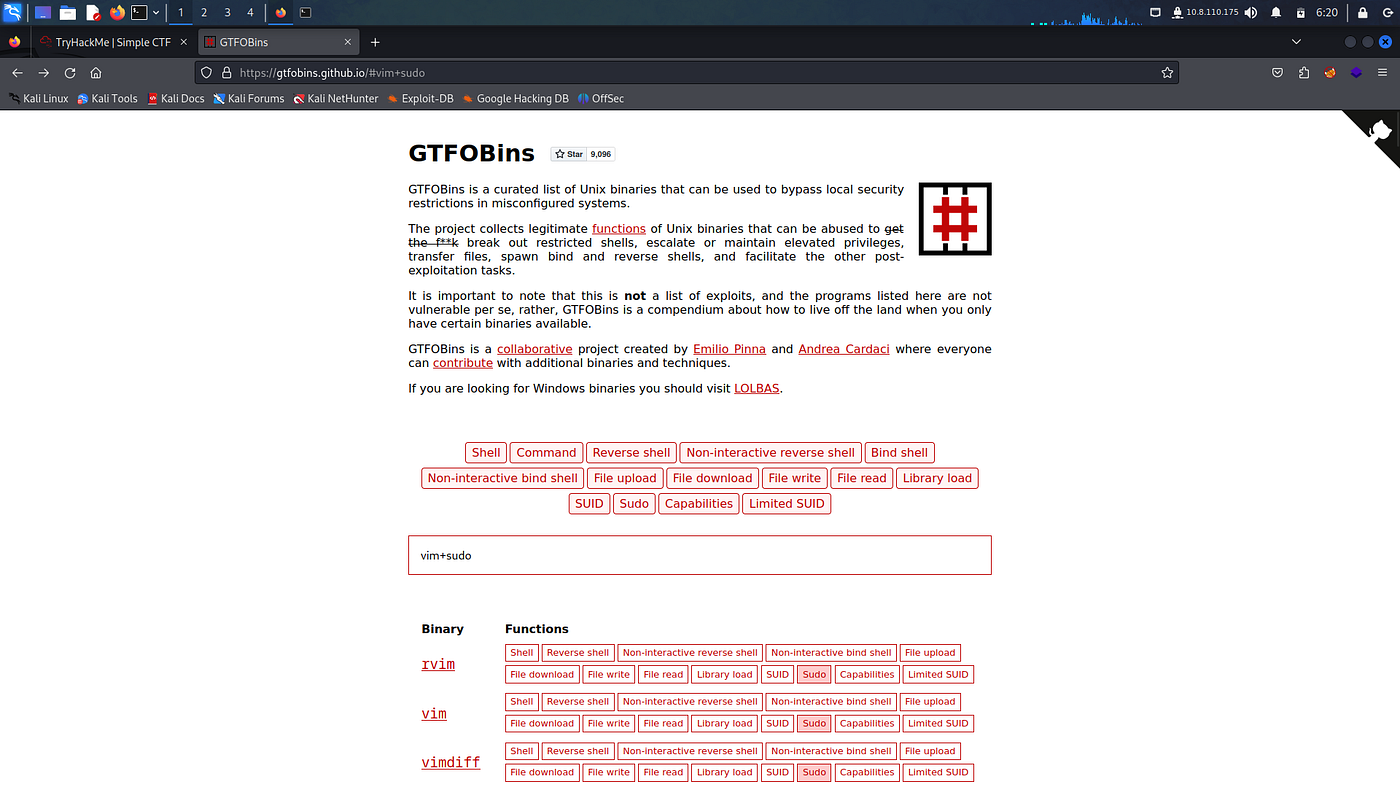Image resolution: width=1400 pixels, height=788 pixels.
Task: Switch to workspace 2 in the panel
Action: (x=204, y=13)
